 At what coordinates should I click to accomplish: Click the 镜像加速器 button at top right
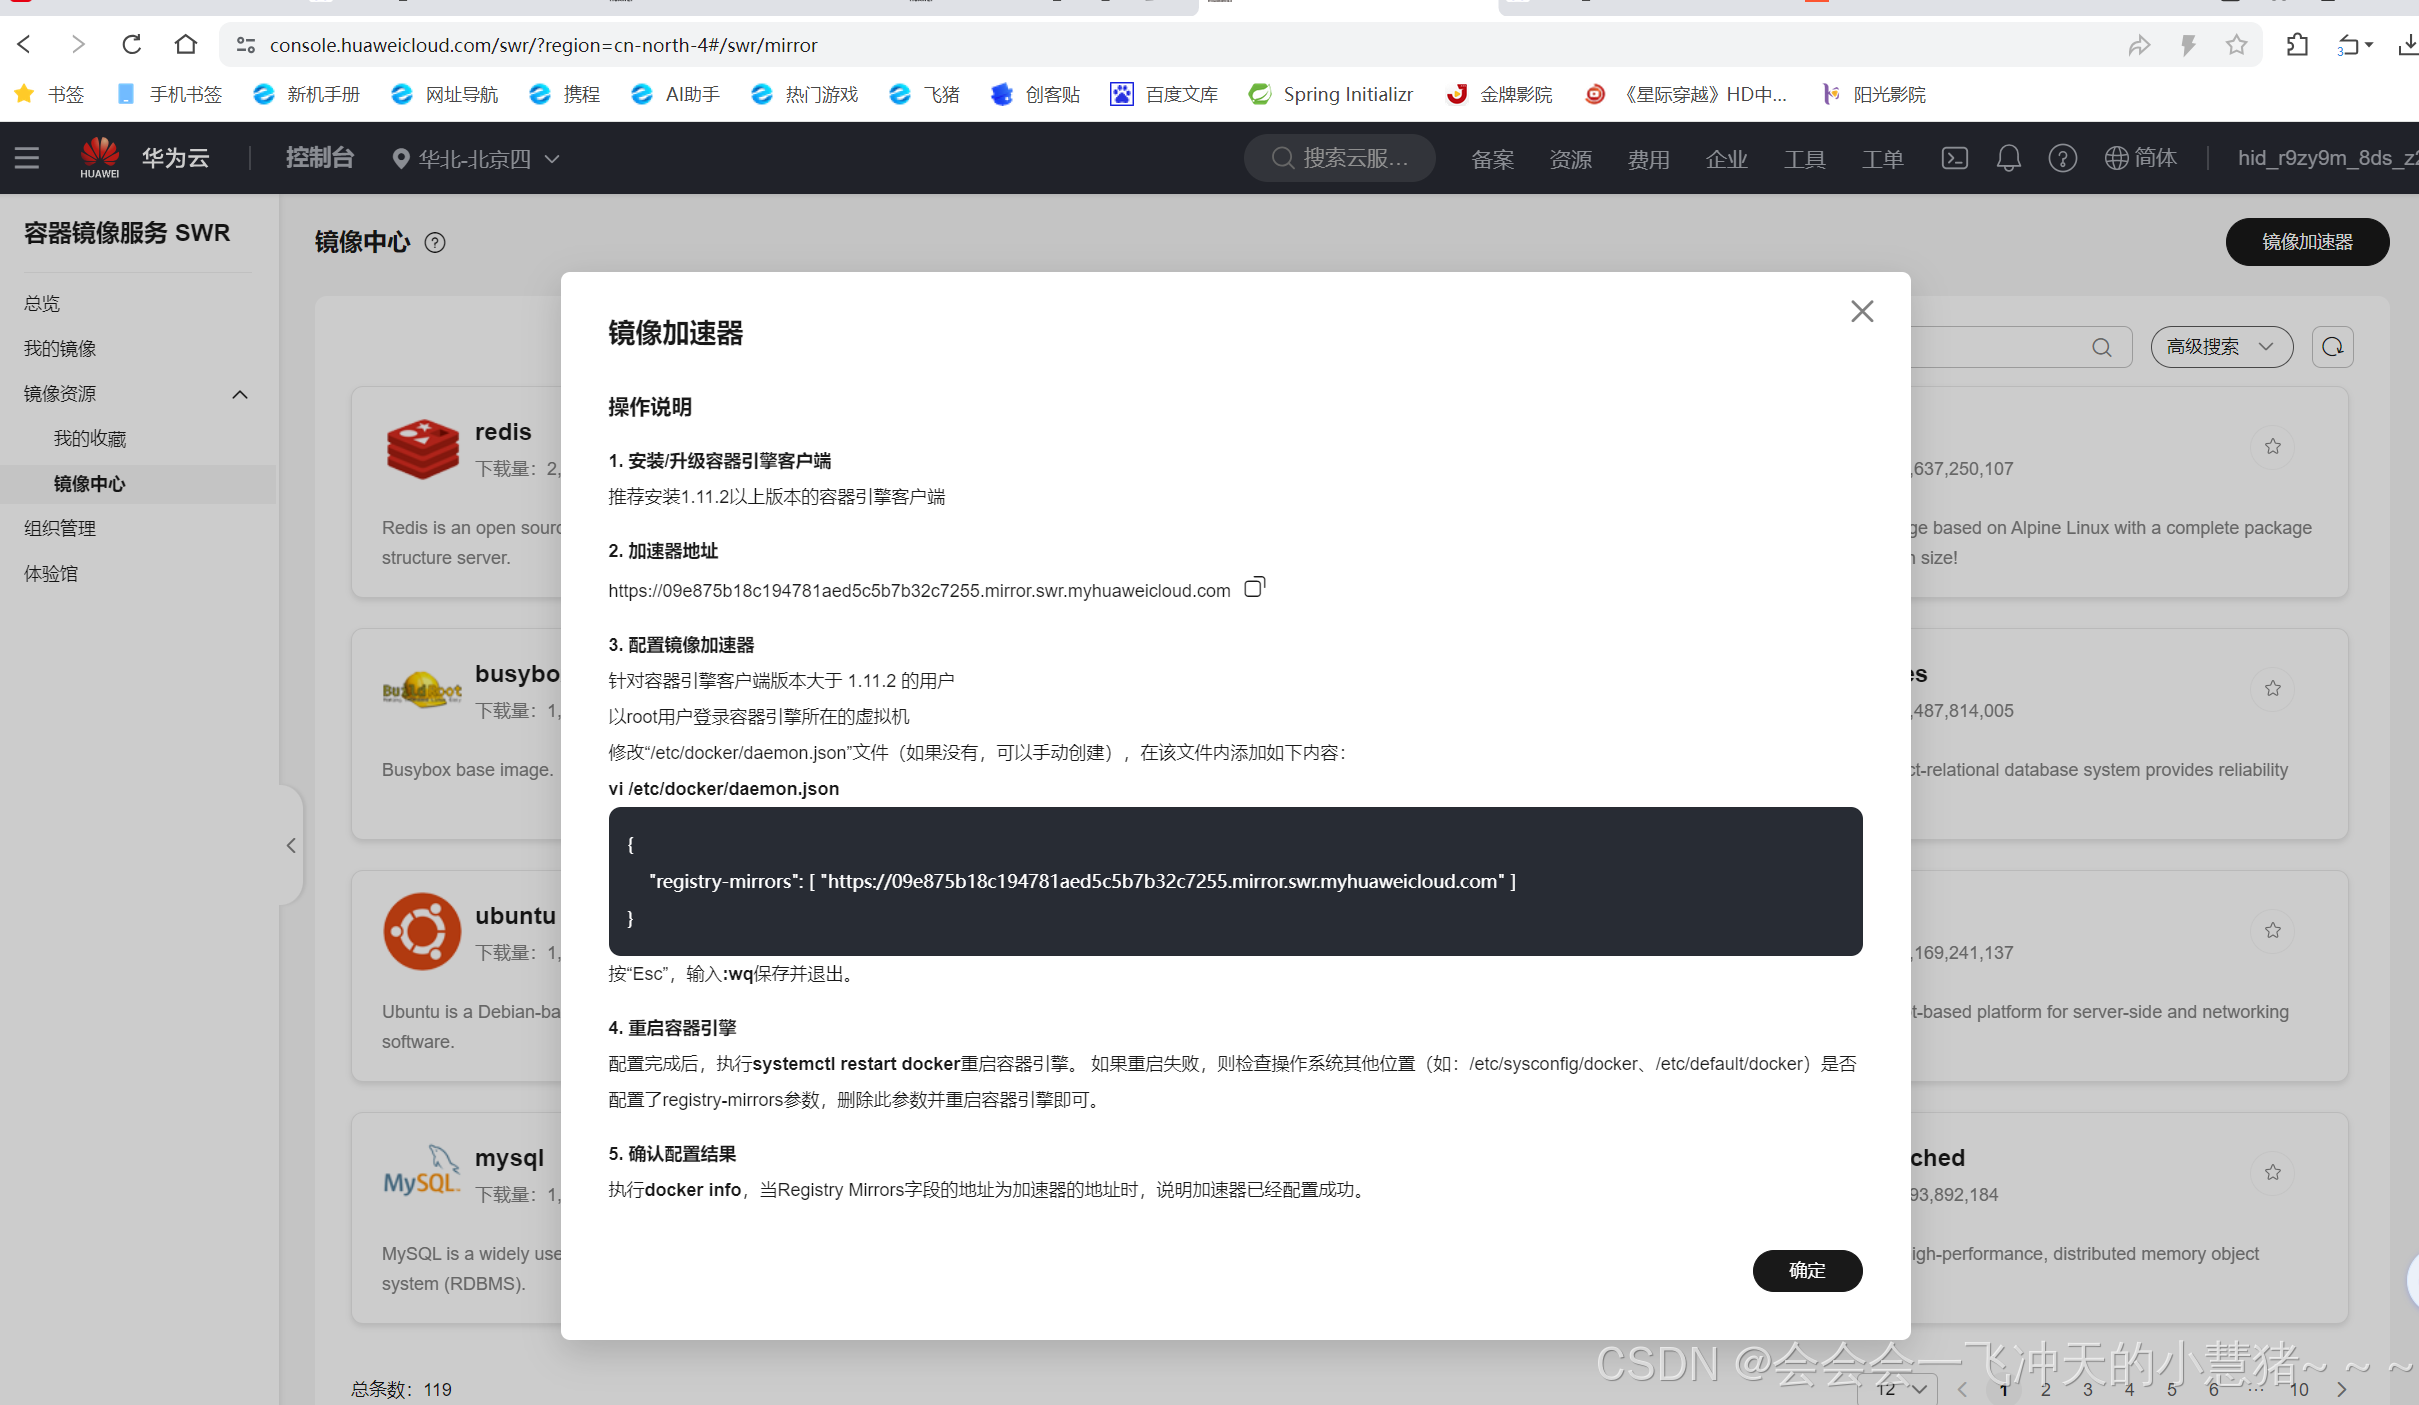[2306, 242]
